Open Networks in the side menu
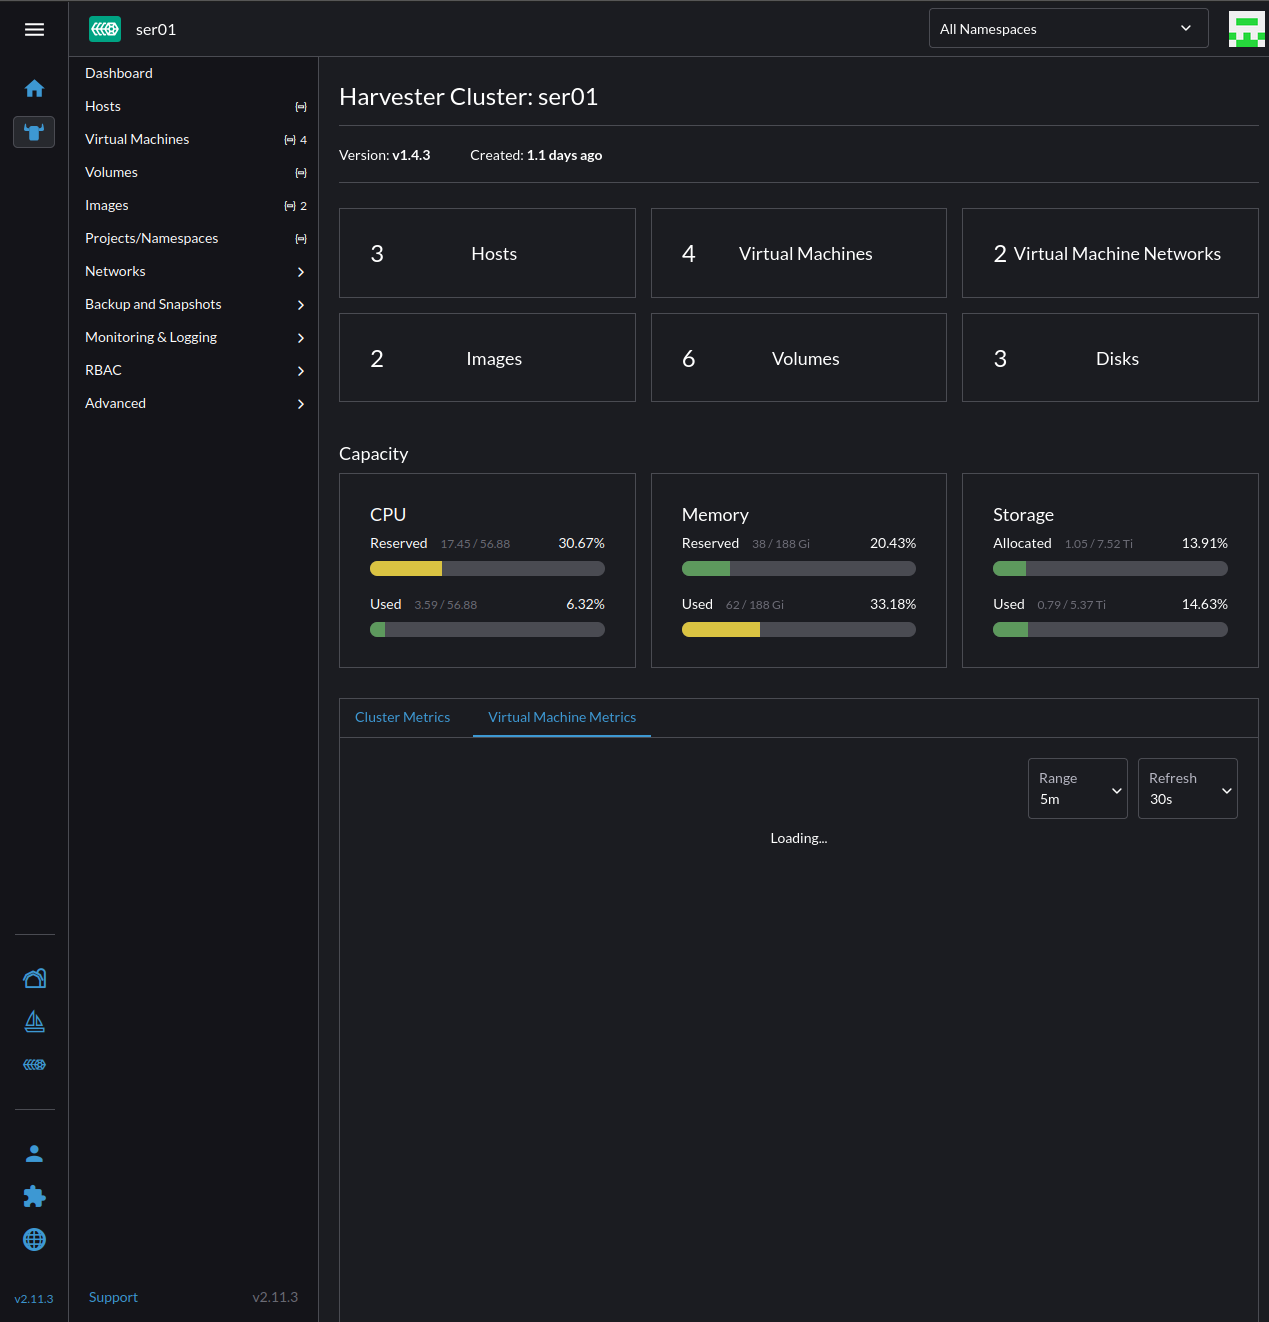1269x1322 pixels. tap(115, 271)
